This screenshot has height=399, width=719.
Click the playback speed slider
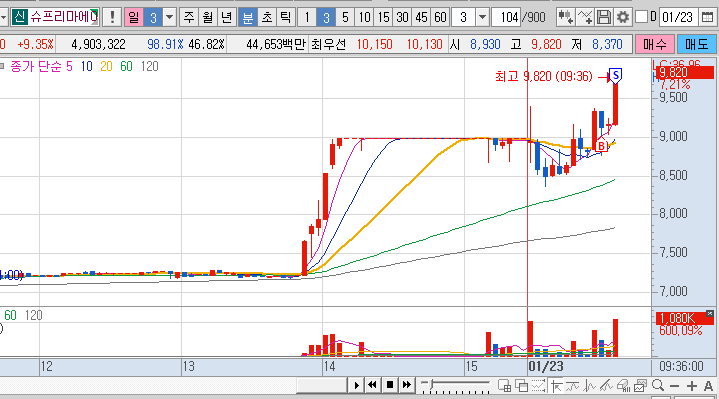click(455, 386)
